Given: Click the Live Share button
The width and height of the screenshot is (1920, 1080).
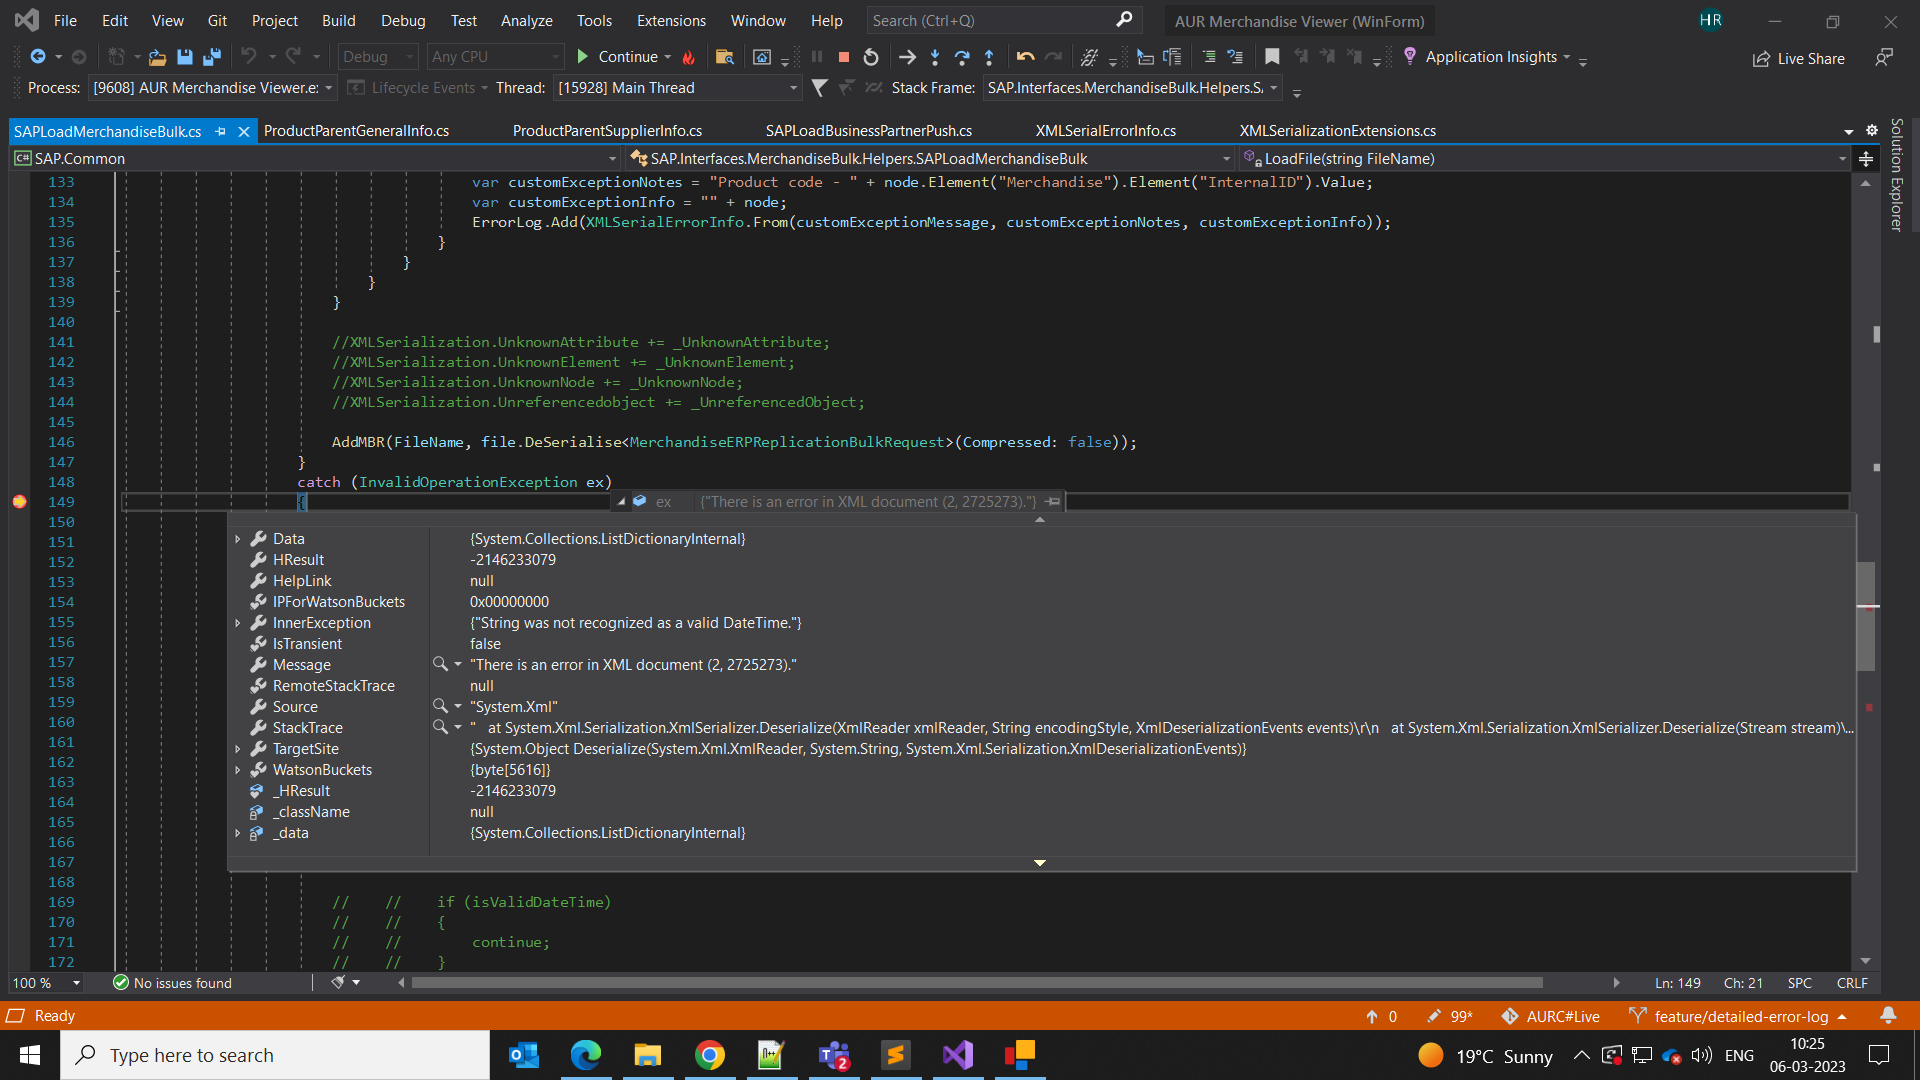Looking at the screenshot, I should click(x=1799, y=58).
